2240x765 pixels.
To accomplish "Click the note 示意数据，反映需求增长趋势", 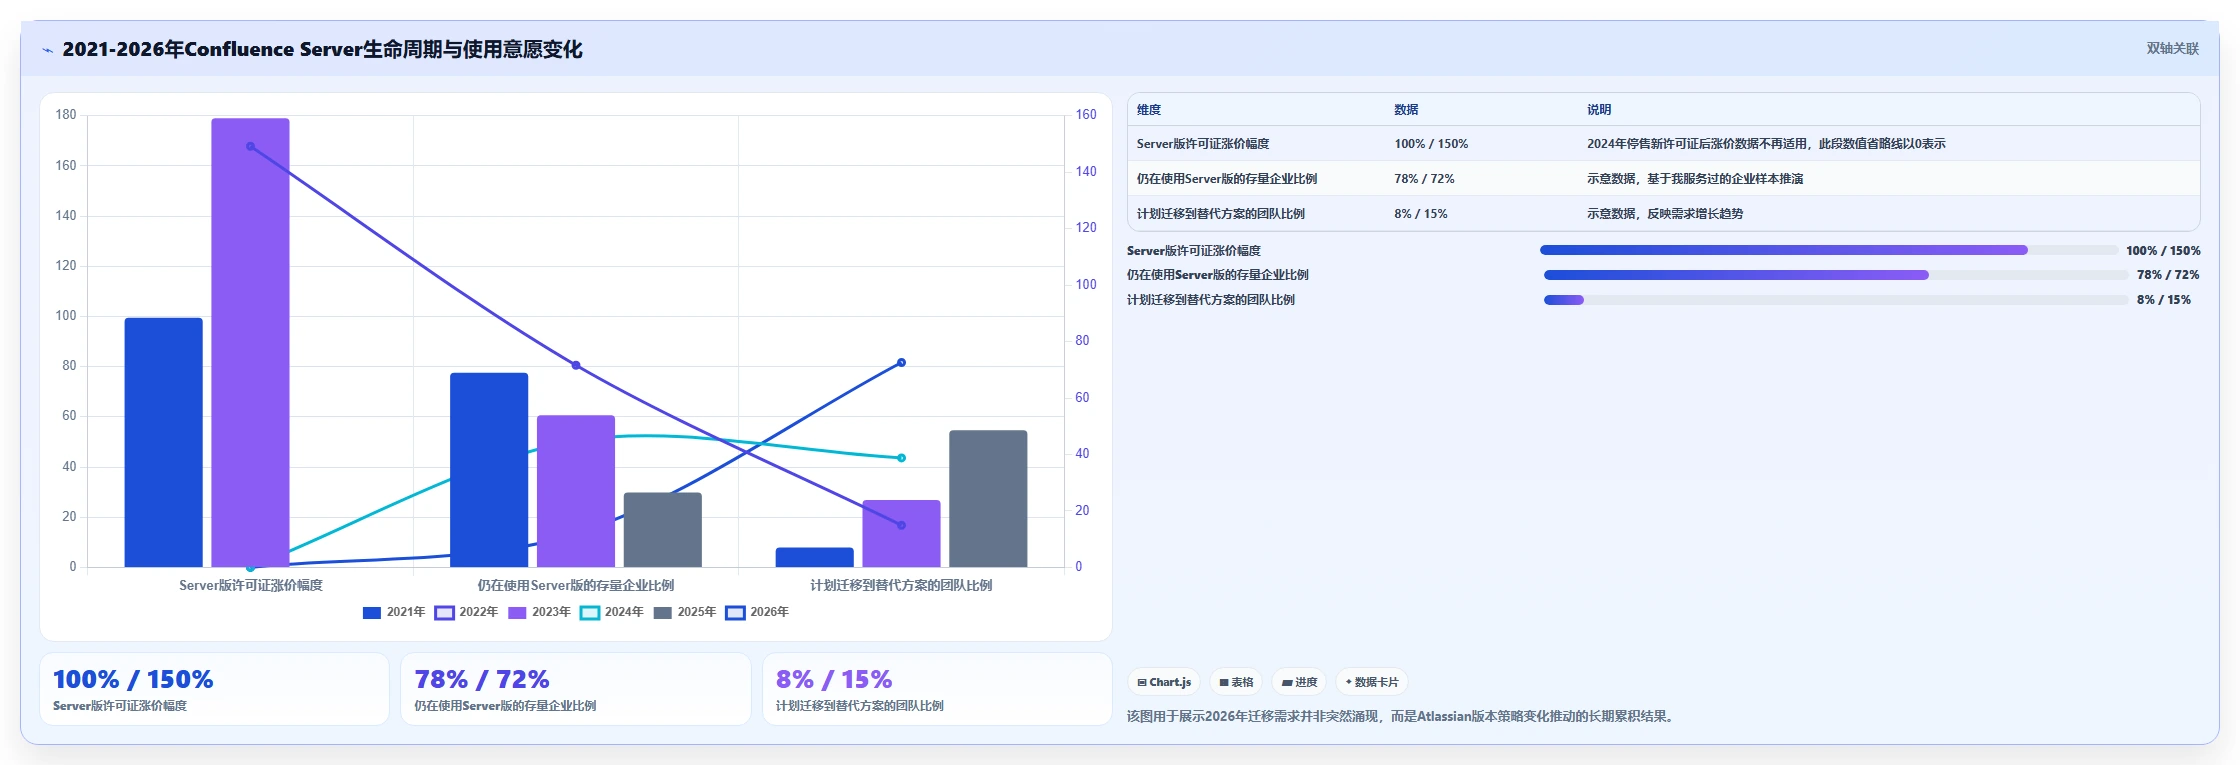I will 1665,214.
